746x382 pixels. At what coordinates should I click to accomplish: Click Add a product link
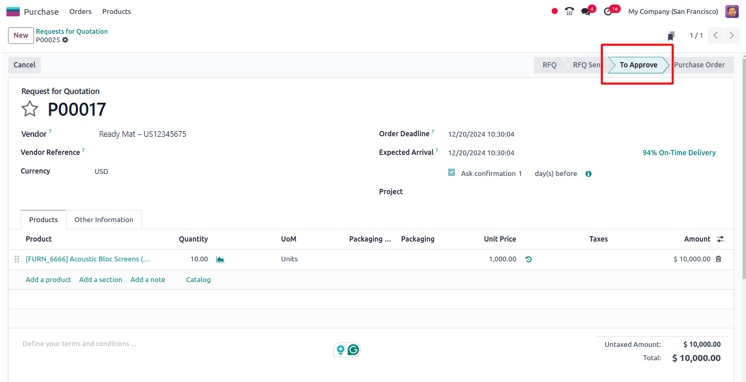click(x=48, y=280)
